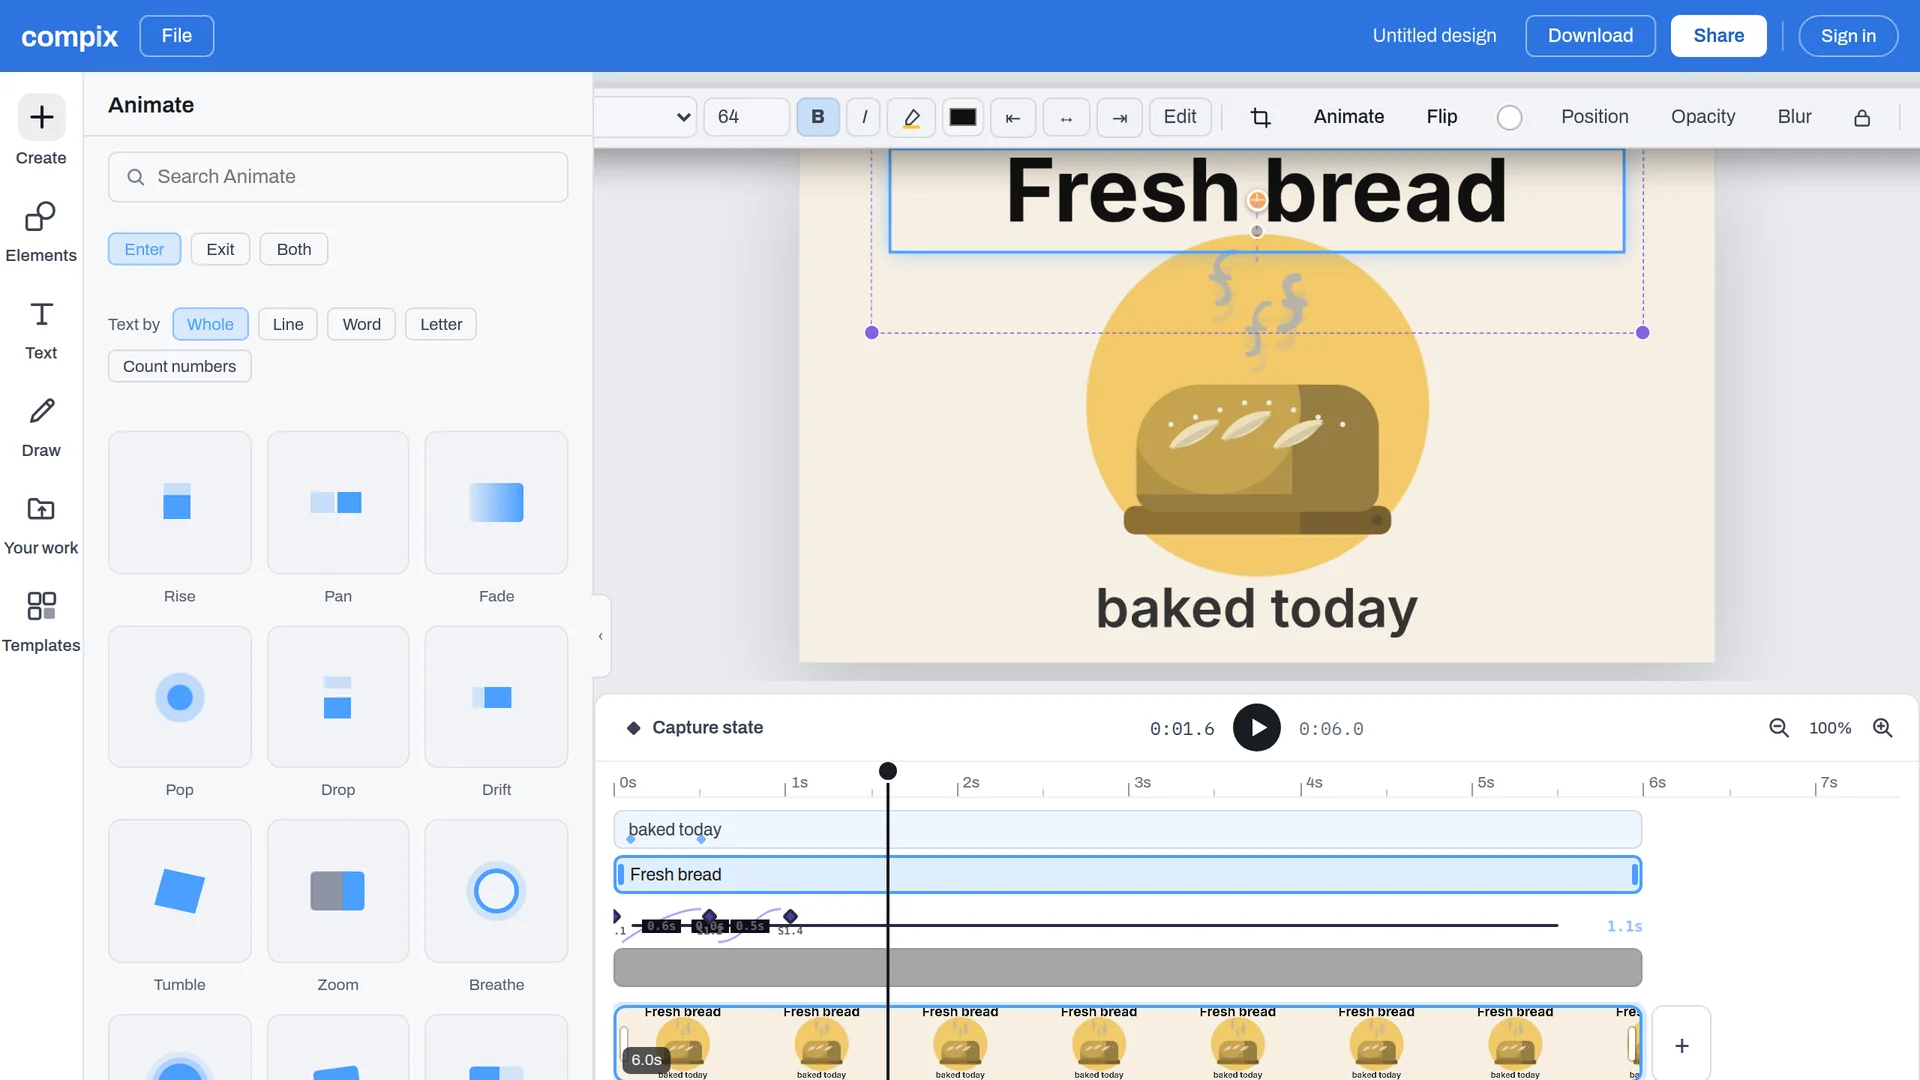1920x1080 pixels.
Task: Animate text by Whole
Action: [210, 324]
